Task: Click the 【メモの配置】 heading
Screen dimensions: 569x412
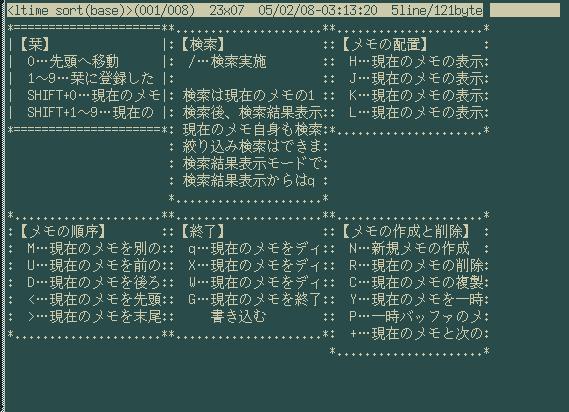Action: (385, 45)
